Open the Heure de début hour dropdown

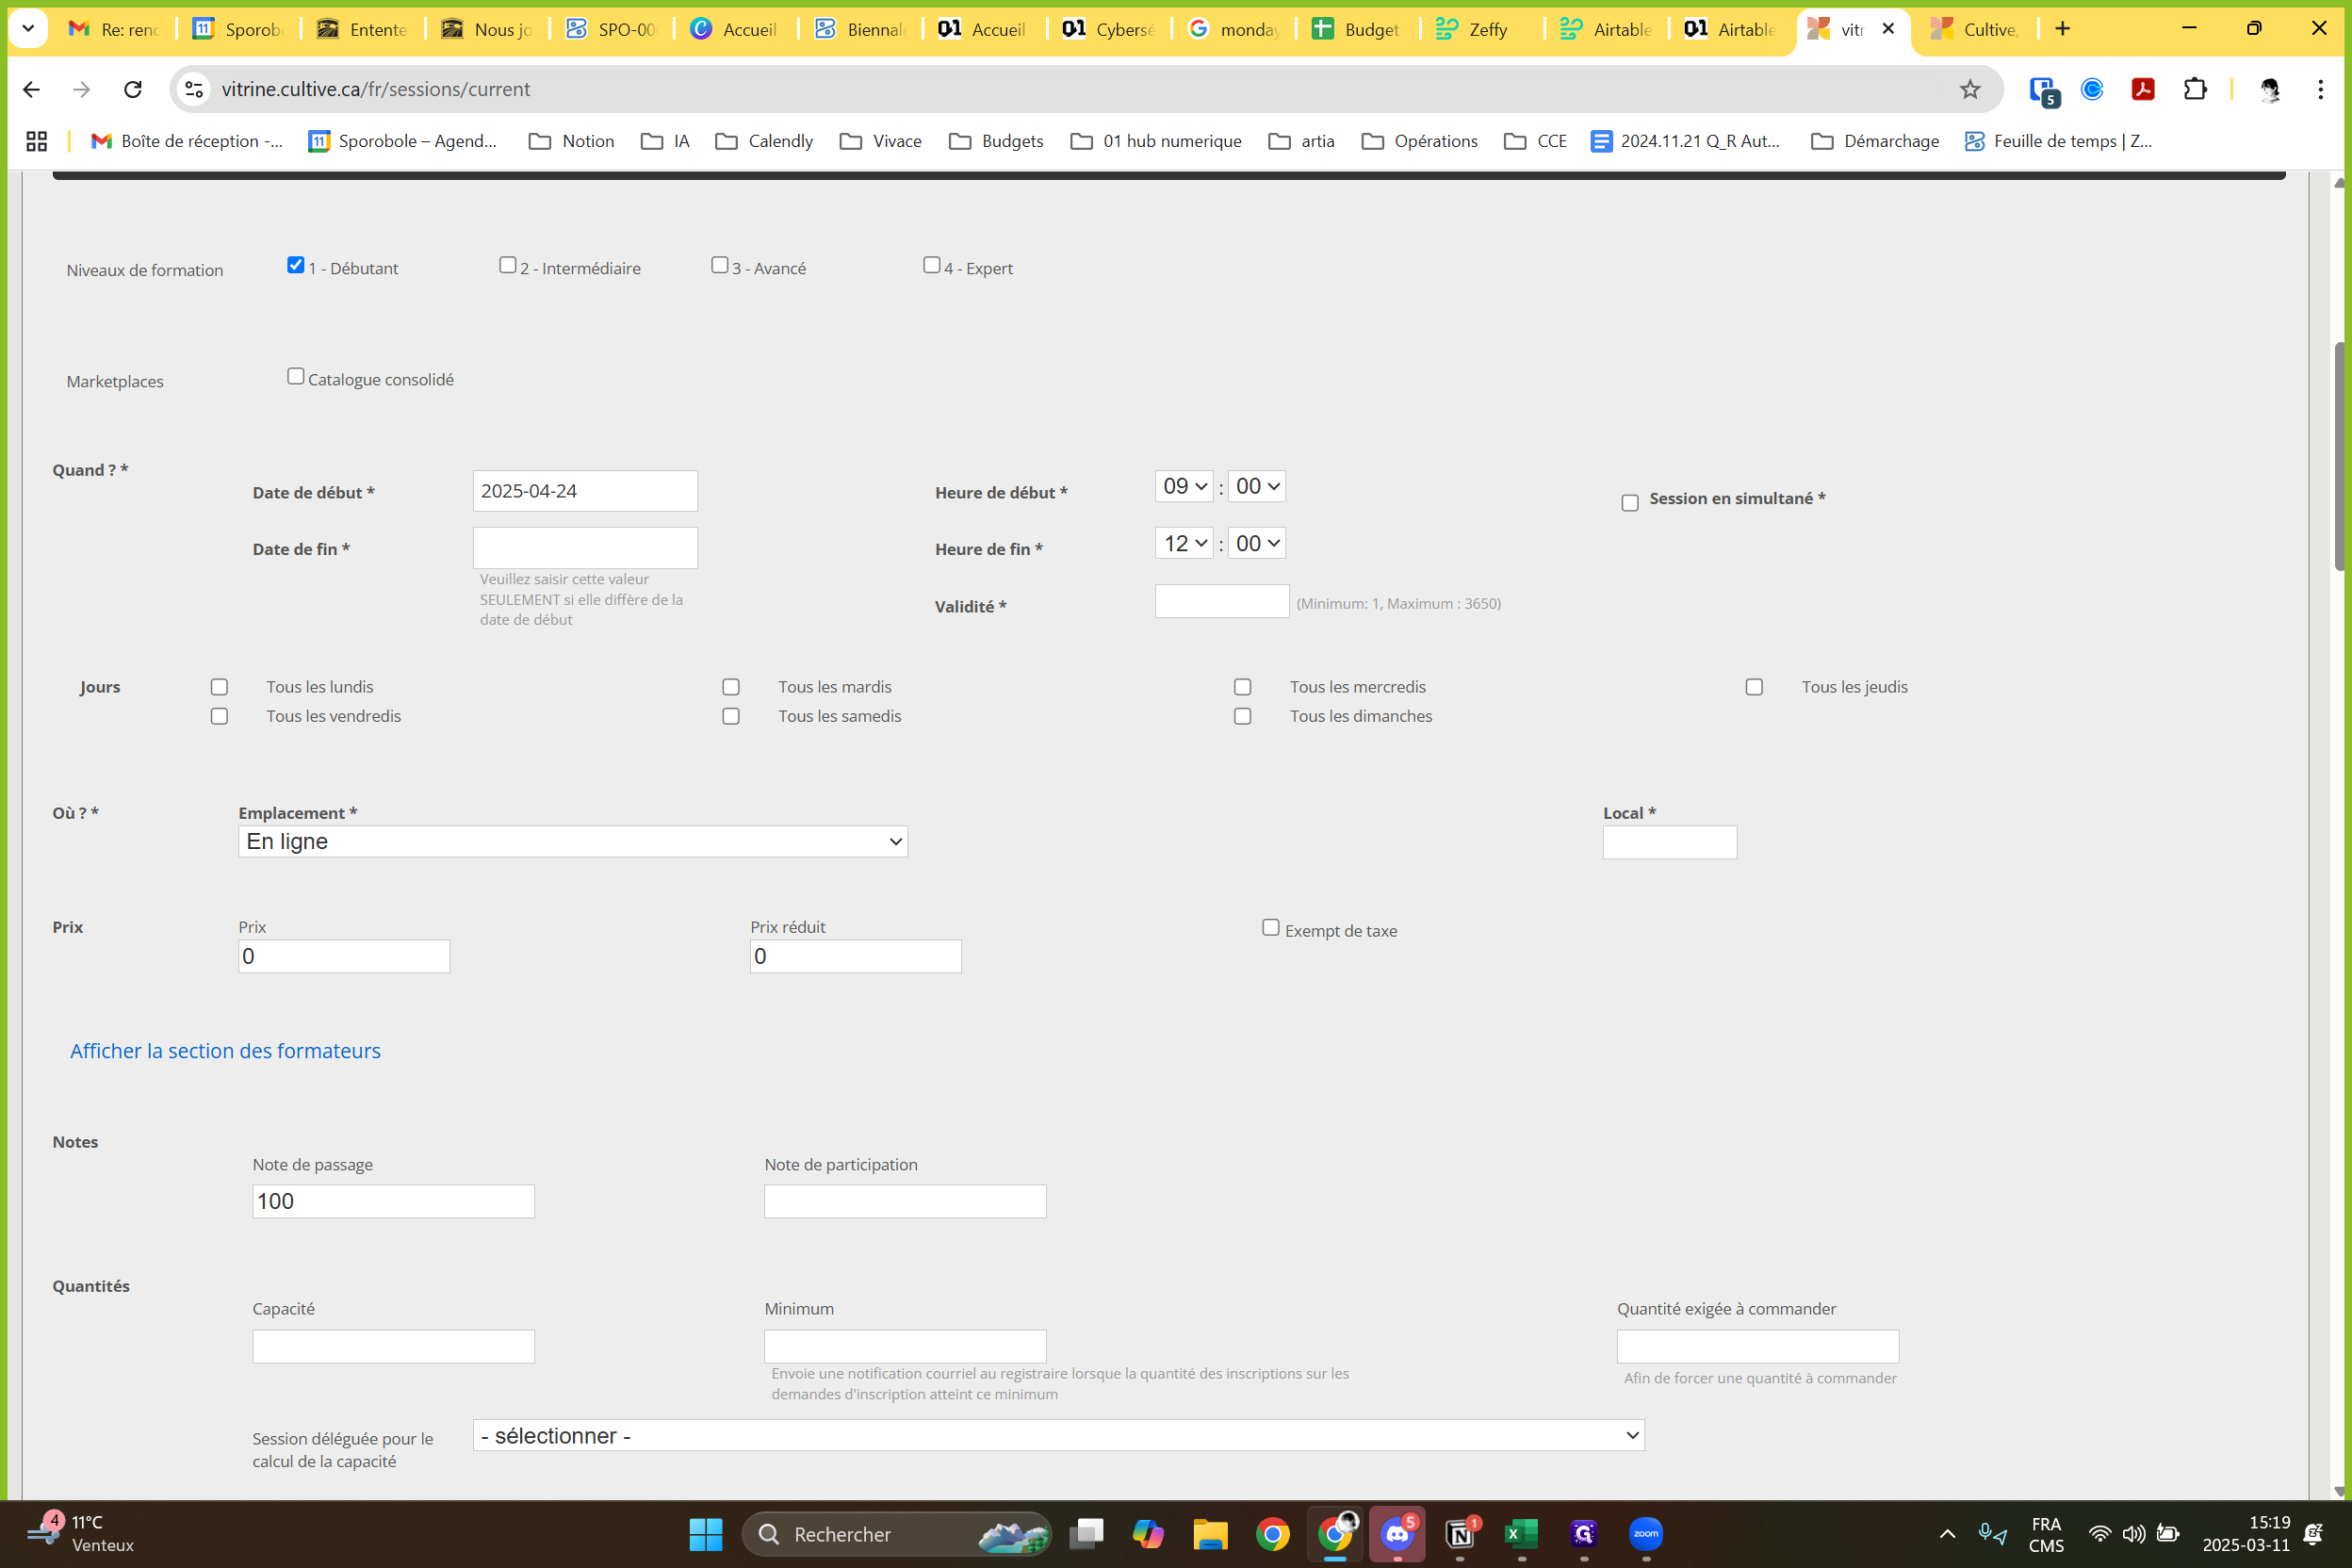(1184, 486)
